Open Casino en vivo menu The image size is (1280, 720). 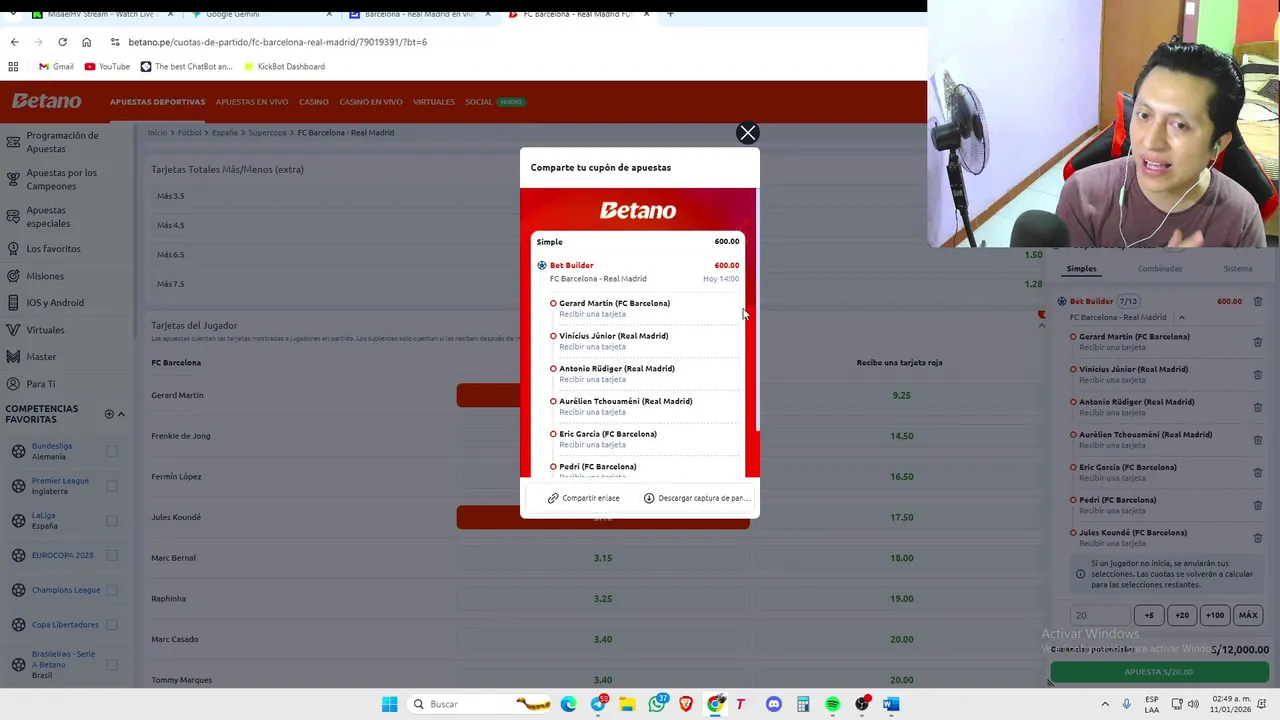pyautogui.click(x=371, y=102)
